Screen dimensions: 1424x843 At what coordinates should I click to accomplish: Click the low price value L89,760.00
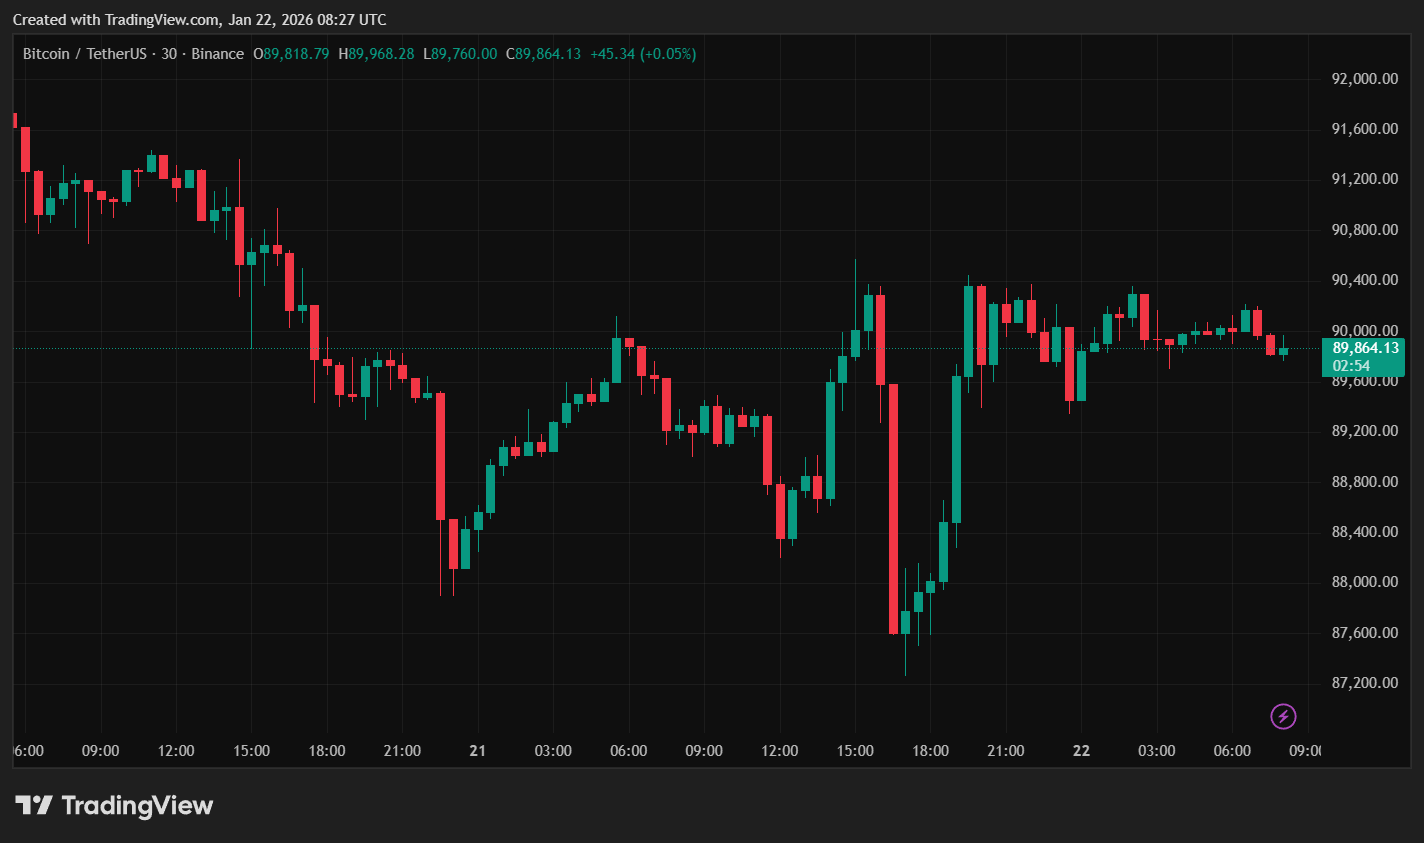pyautogui.click(x=459, y=53)
